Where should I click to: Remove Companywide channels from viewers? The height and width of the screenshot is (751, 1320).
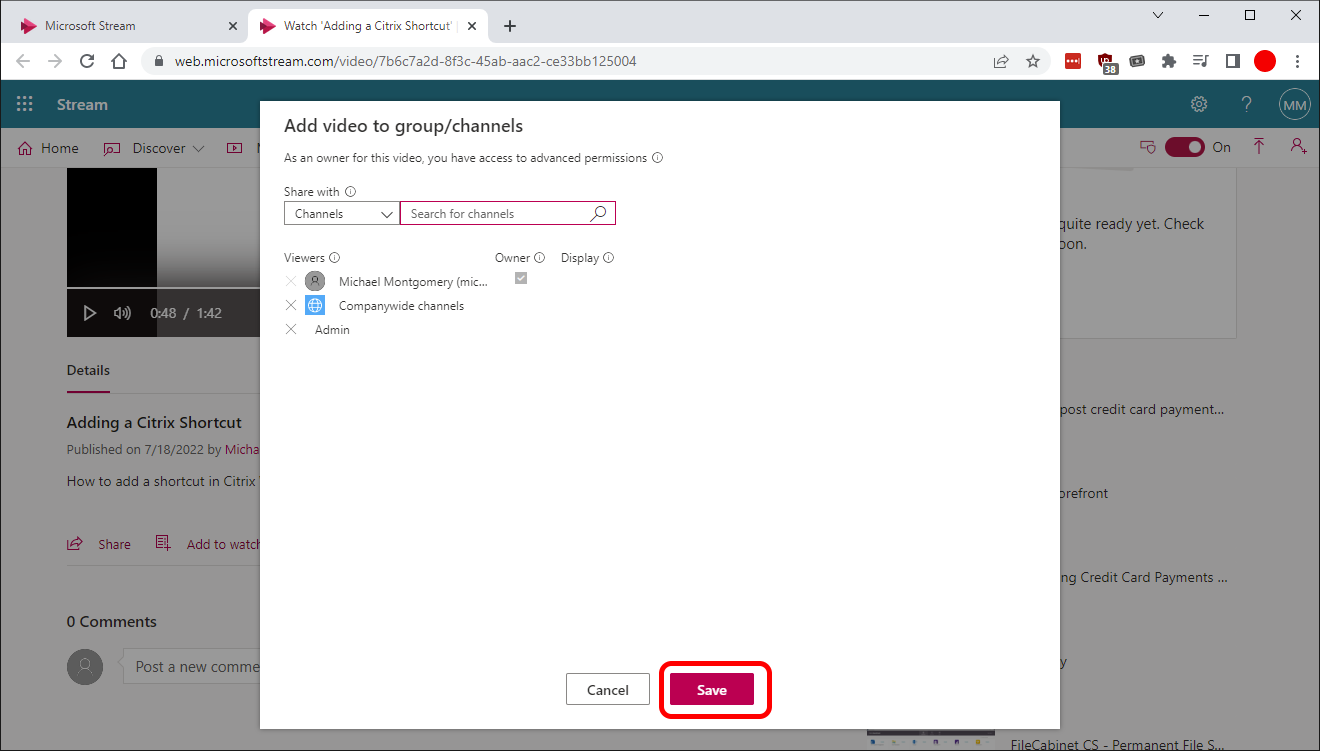291,306
